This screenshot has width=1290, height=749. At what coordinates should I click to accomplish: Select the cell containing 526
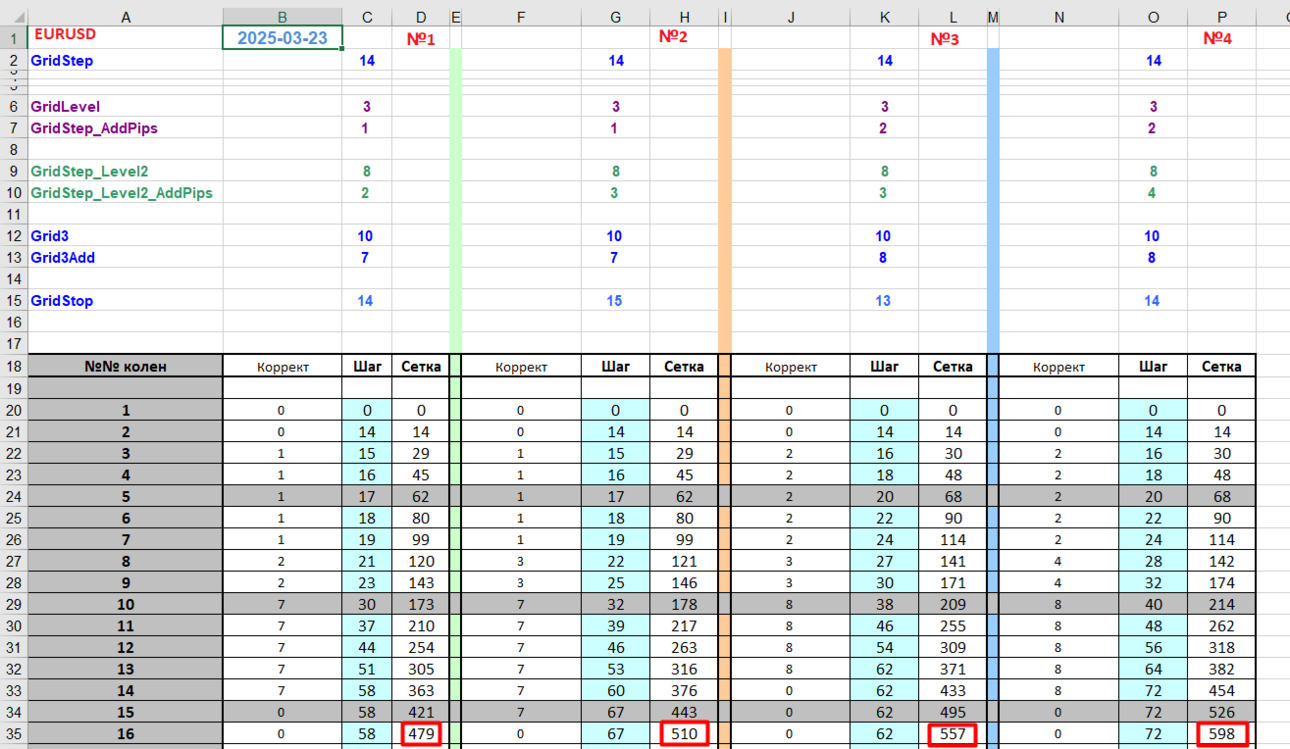point(1222,712)
